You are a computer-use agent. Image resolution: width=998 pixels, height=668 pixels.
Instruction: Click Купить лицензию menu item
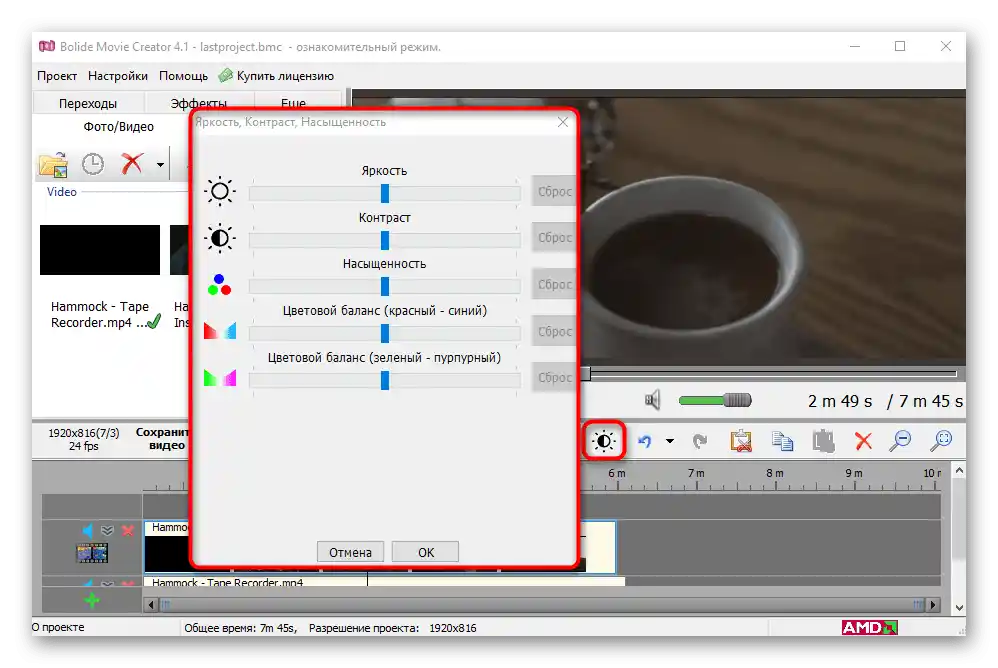[x=277, y=76]
